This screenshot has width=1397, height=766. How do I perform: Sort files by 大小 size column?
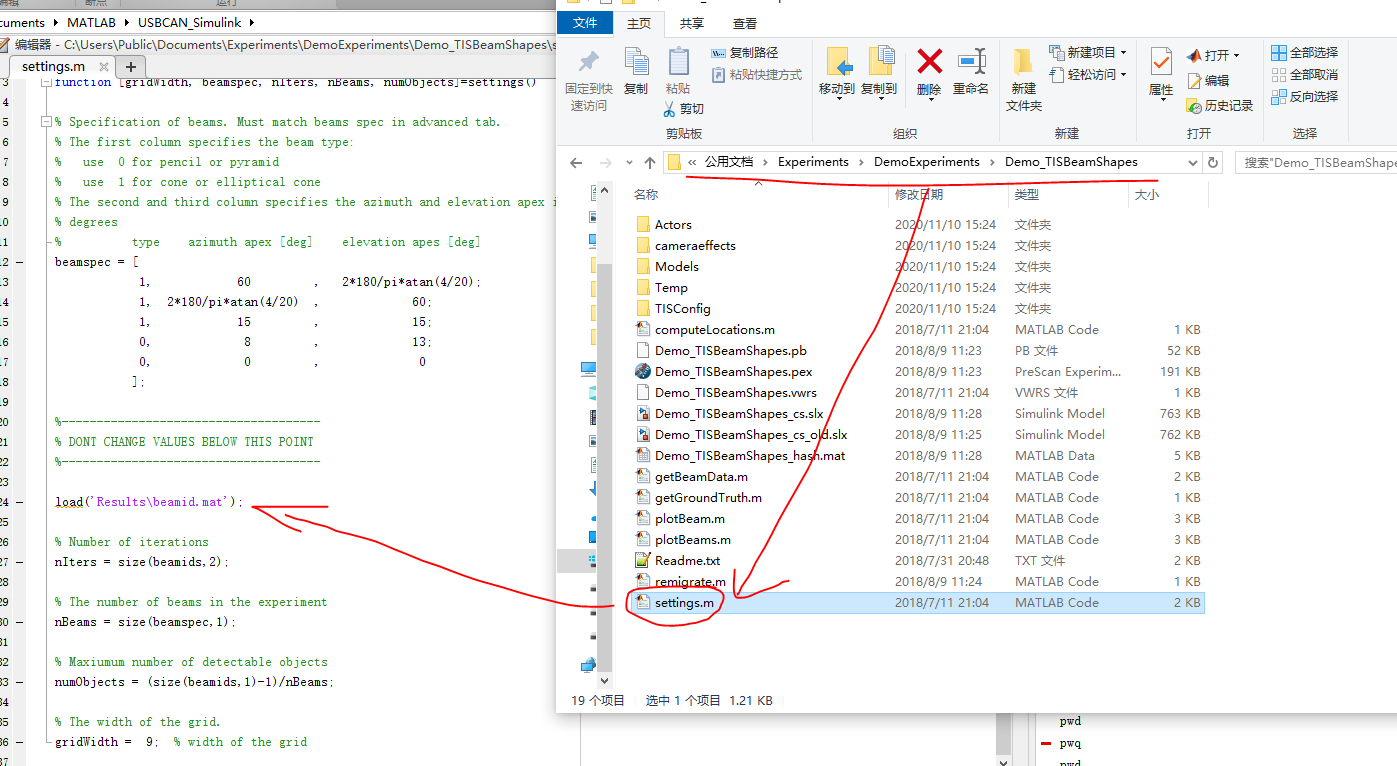tap(1147, 195)
